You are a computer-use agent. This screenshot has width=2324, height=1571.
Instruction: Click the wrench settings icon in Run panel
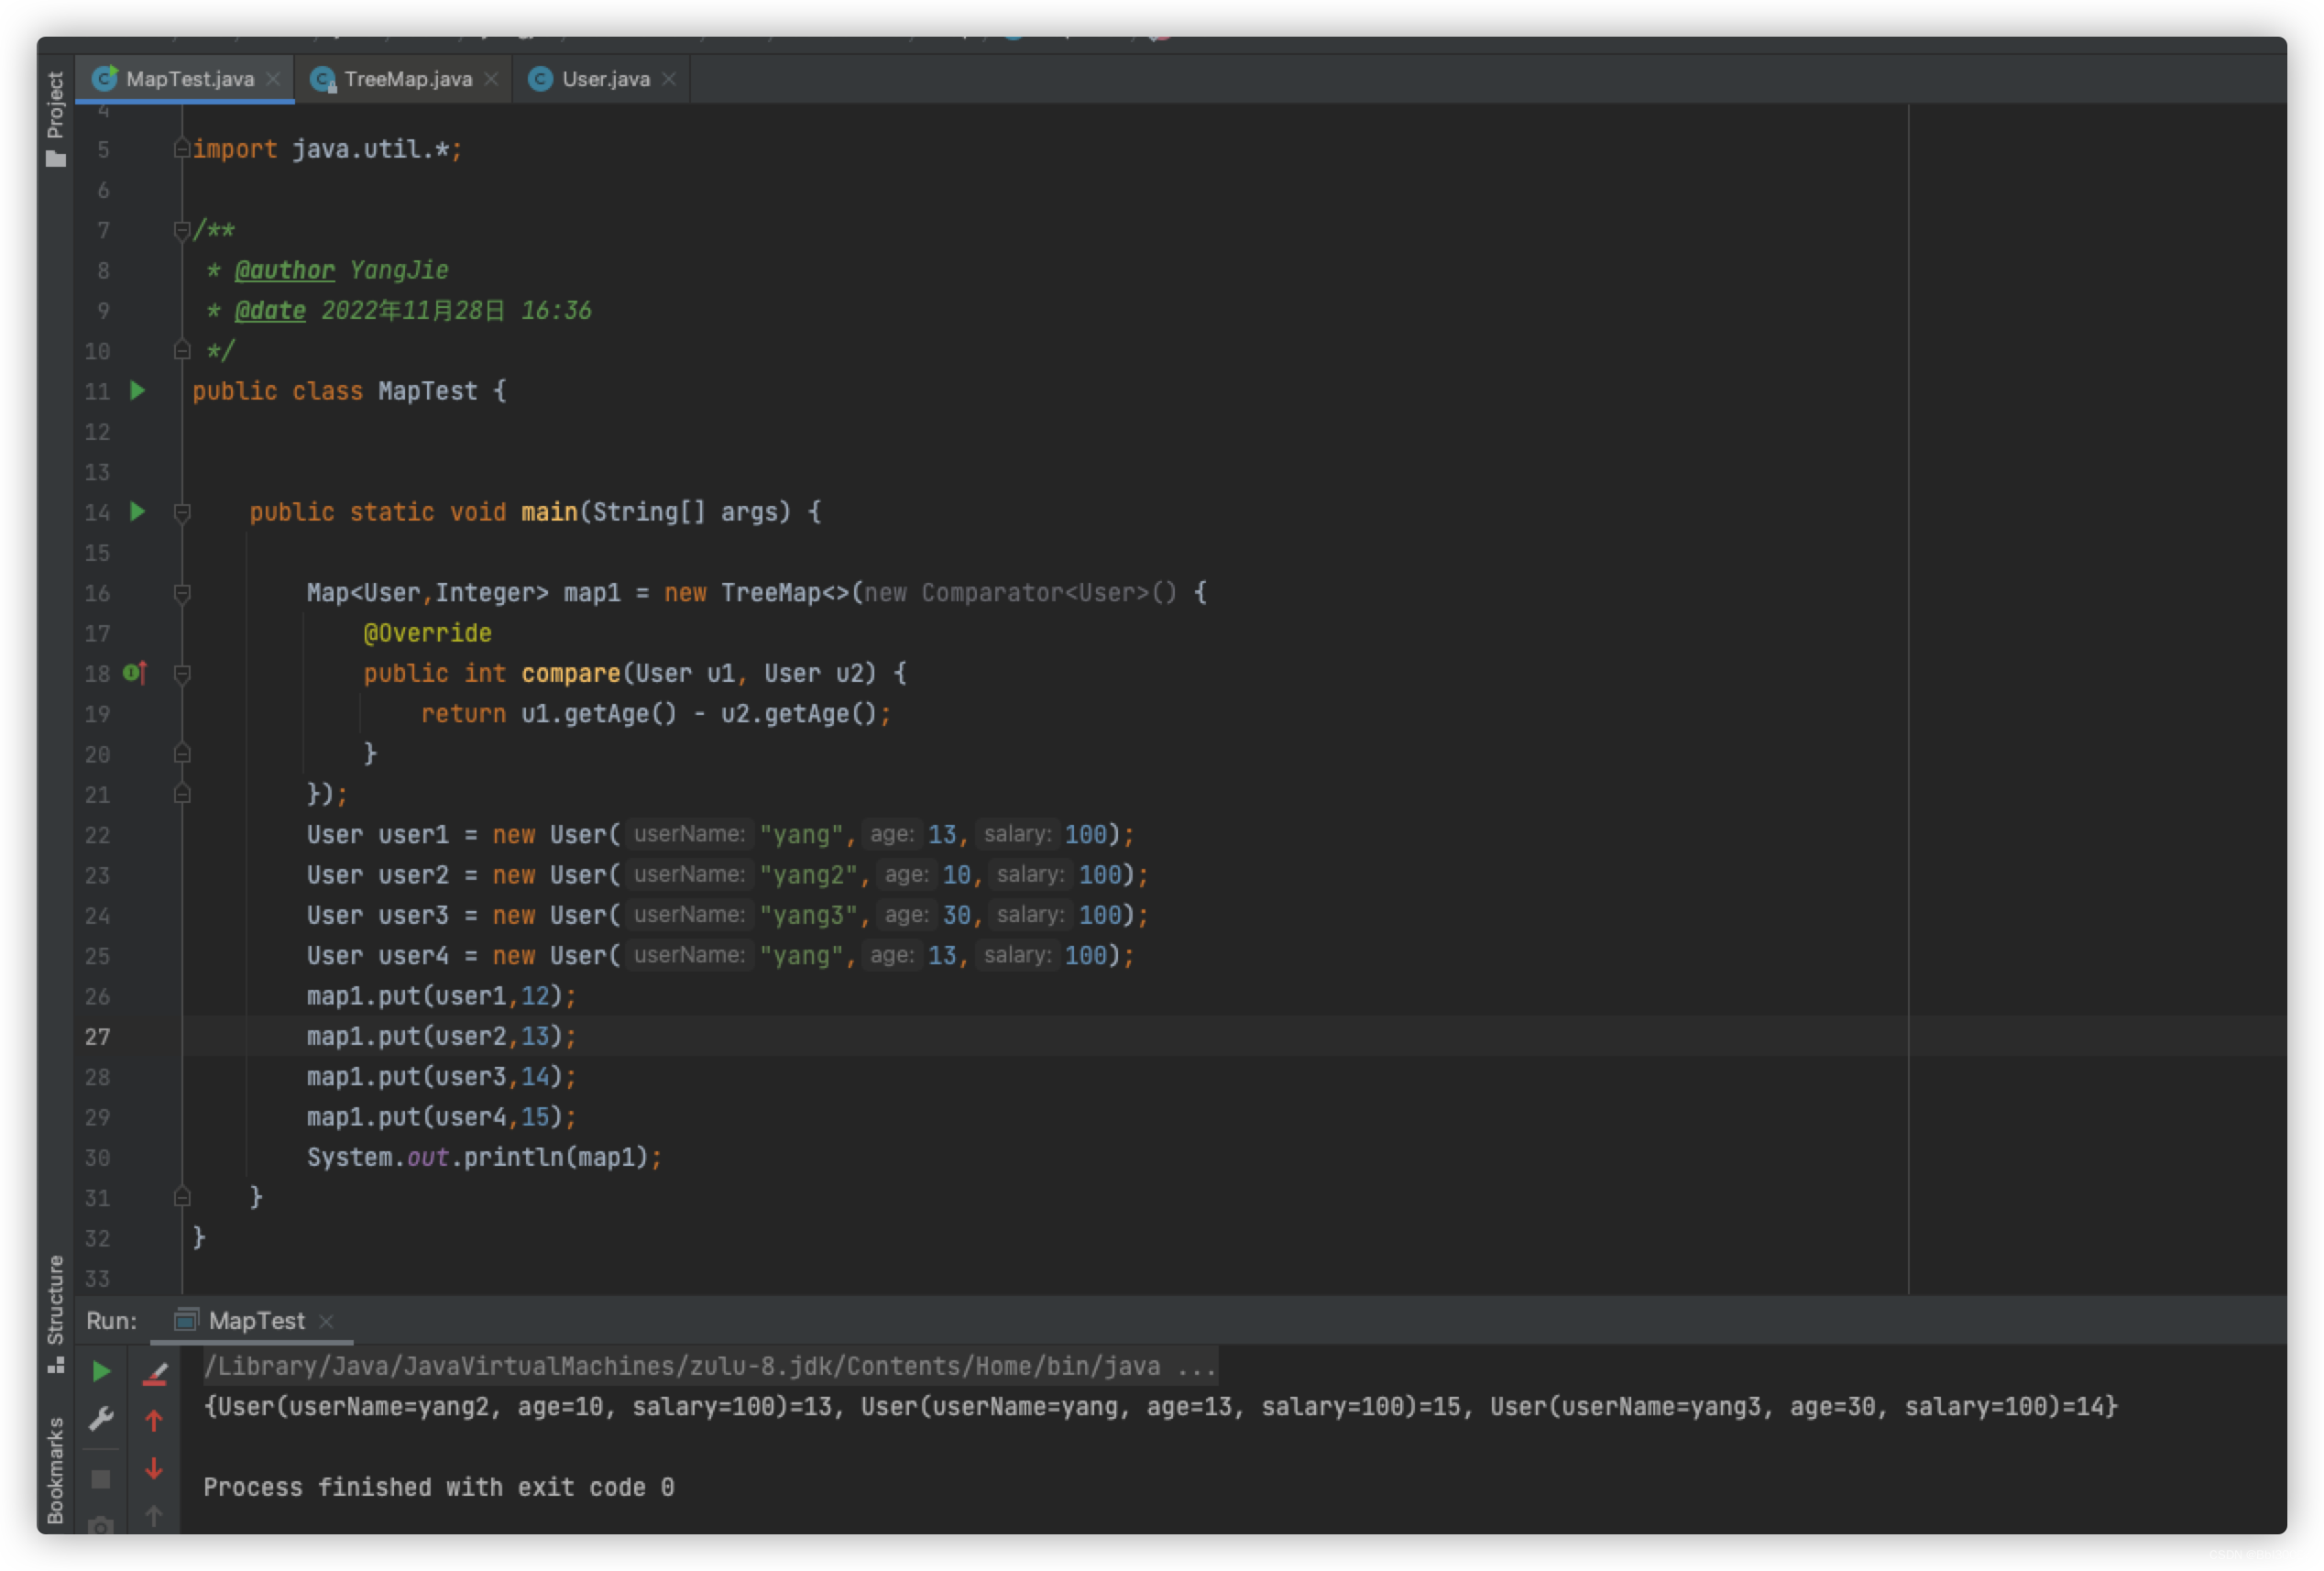[101, 1419]
